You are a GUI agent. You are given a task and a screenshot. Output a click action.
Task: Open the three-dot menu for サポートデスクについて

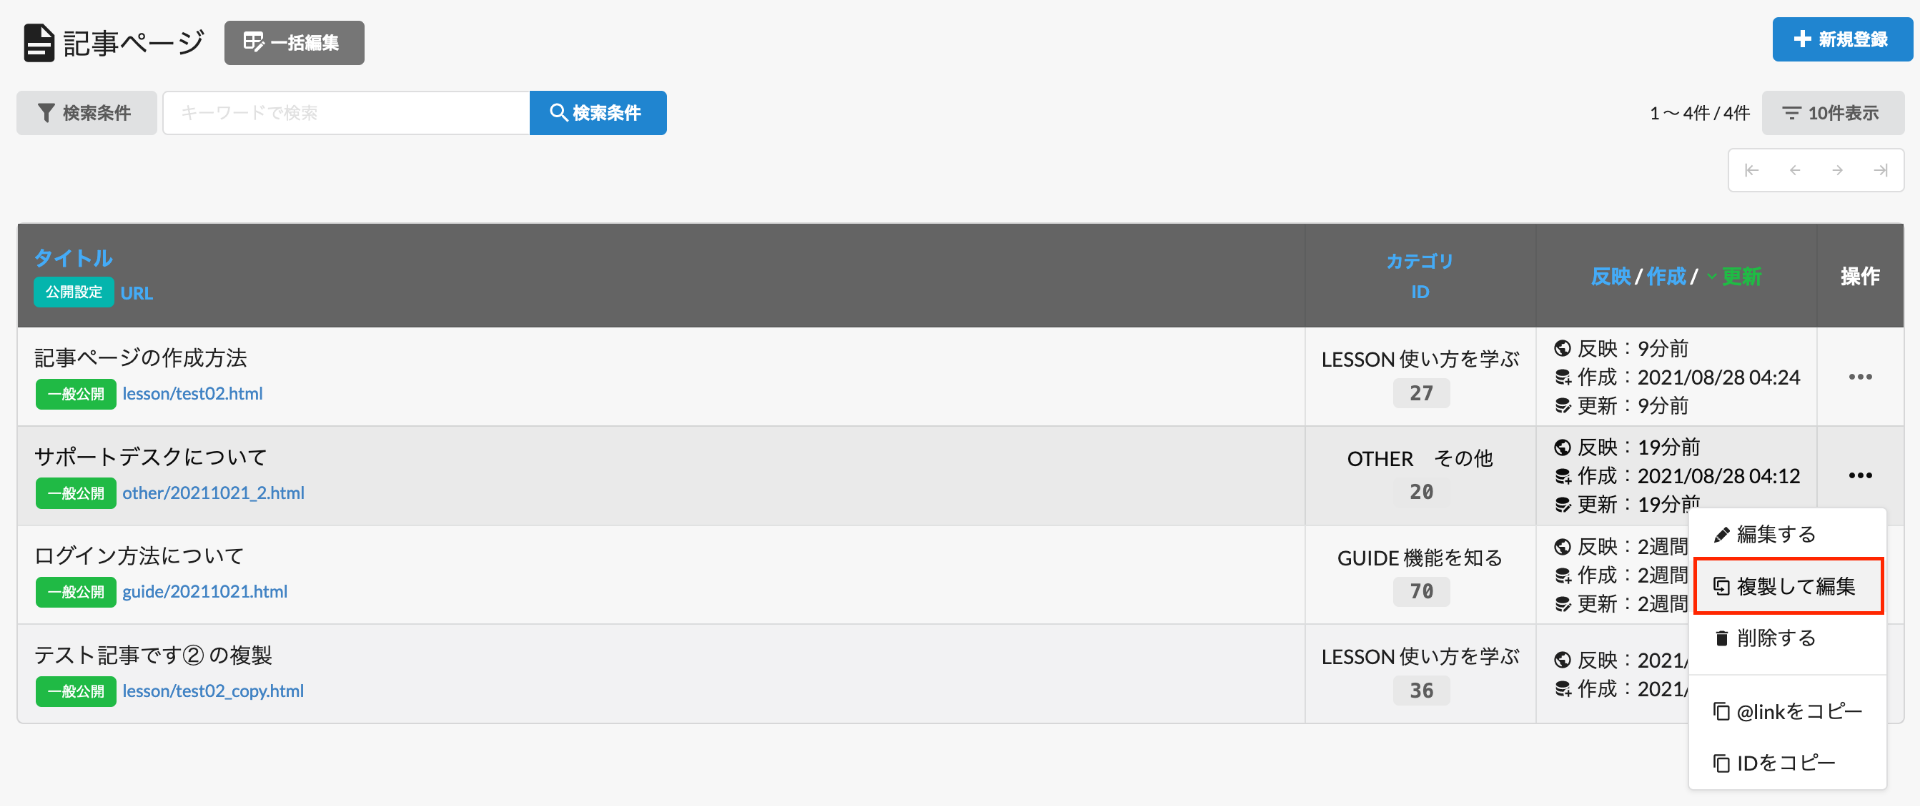point(1860,476)
